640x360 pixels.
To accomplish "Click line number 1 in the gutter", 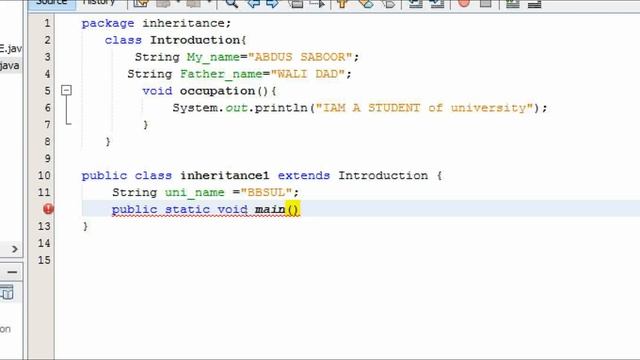I will (x=47, y=23).
